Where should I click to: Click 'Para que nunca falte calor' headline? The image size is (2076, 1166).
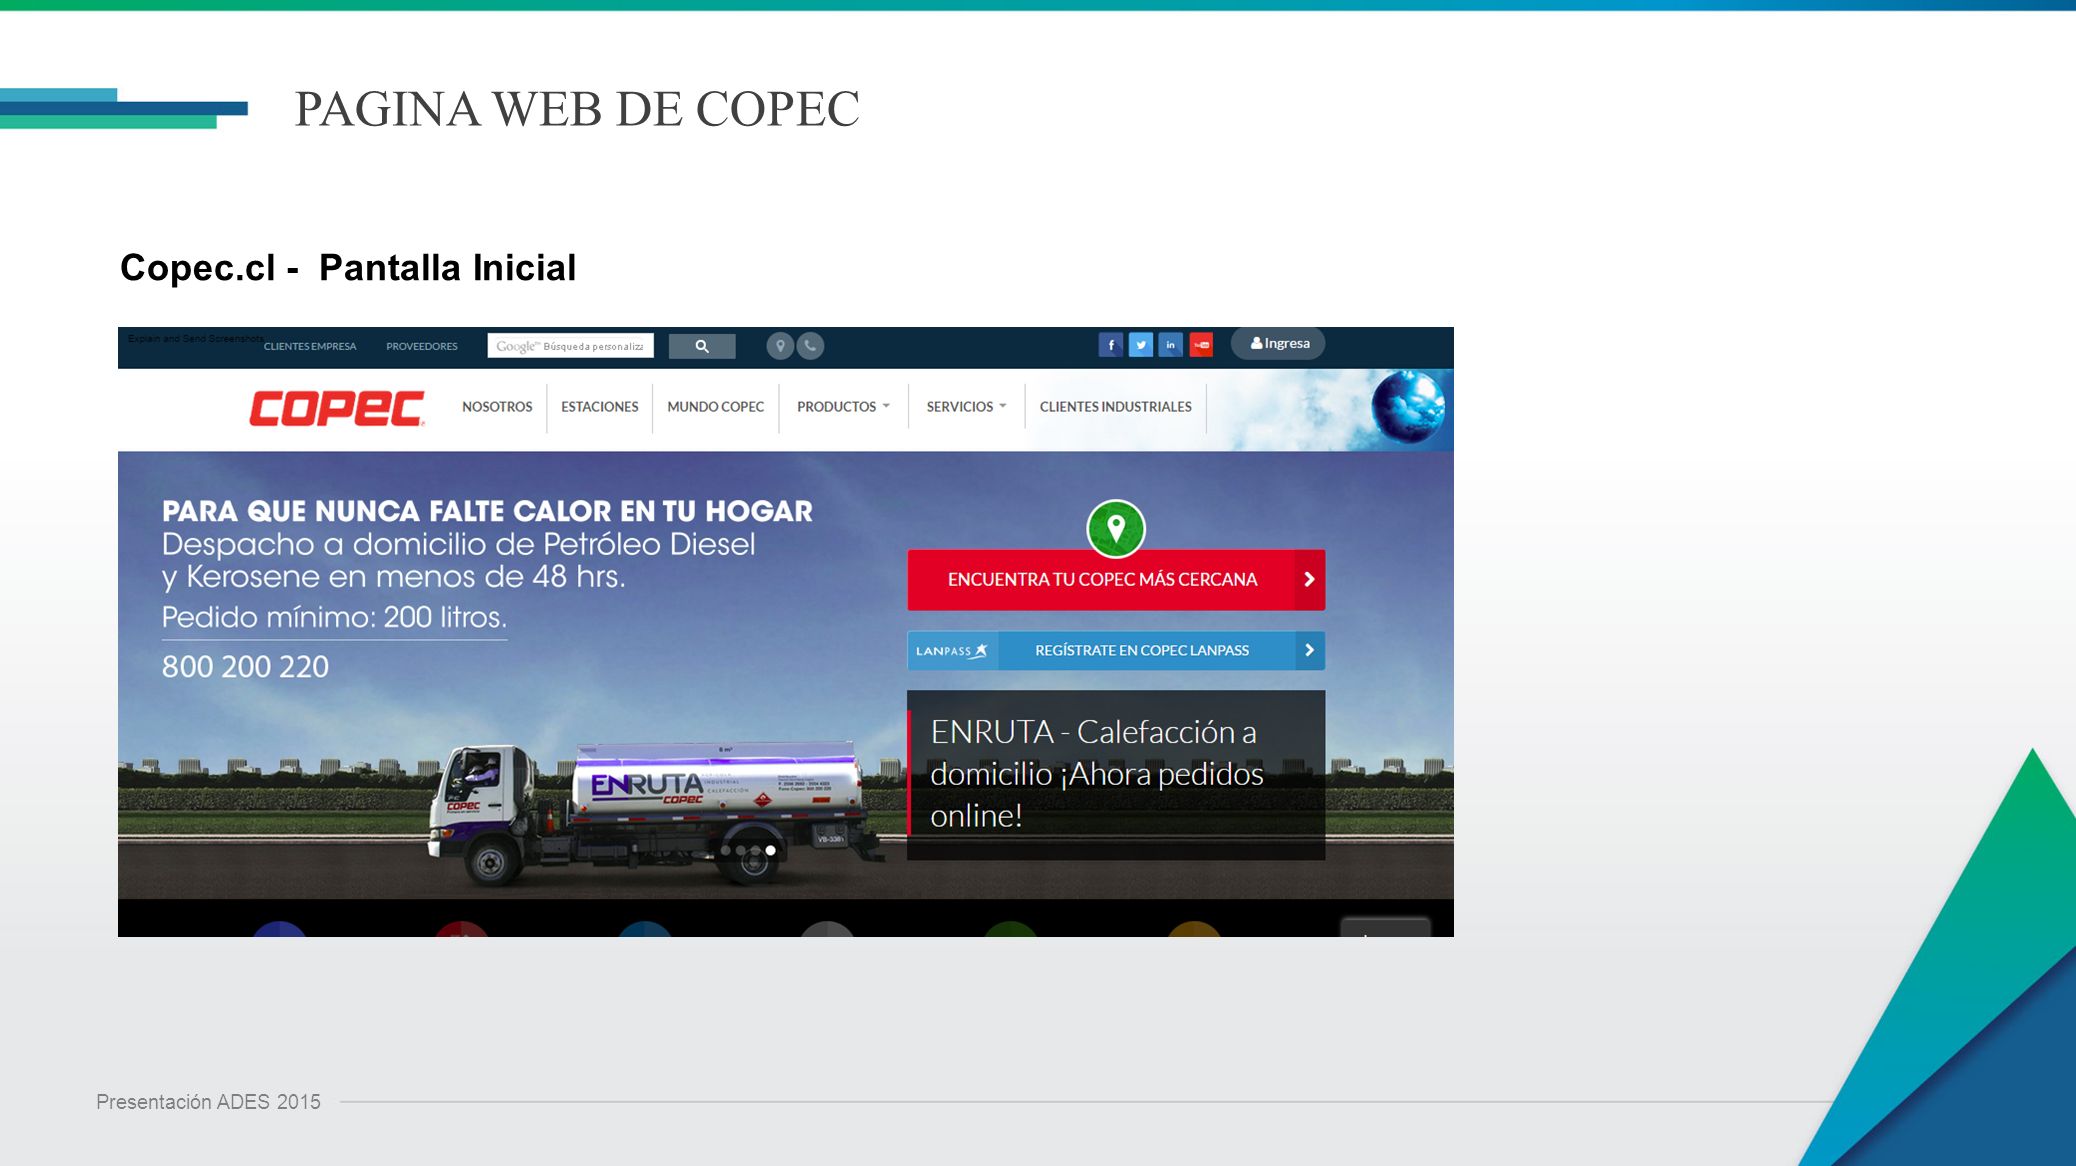tap(487, 511)
